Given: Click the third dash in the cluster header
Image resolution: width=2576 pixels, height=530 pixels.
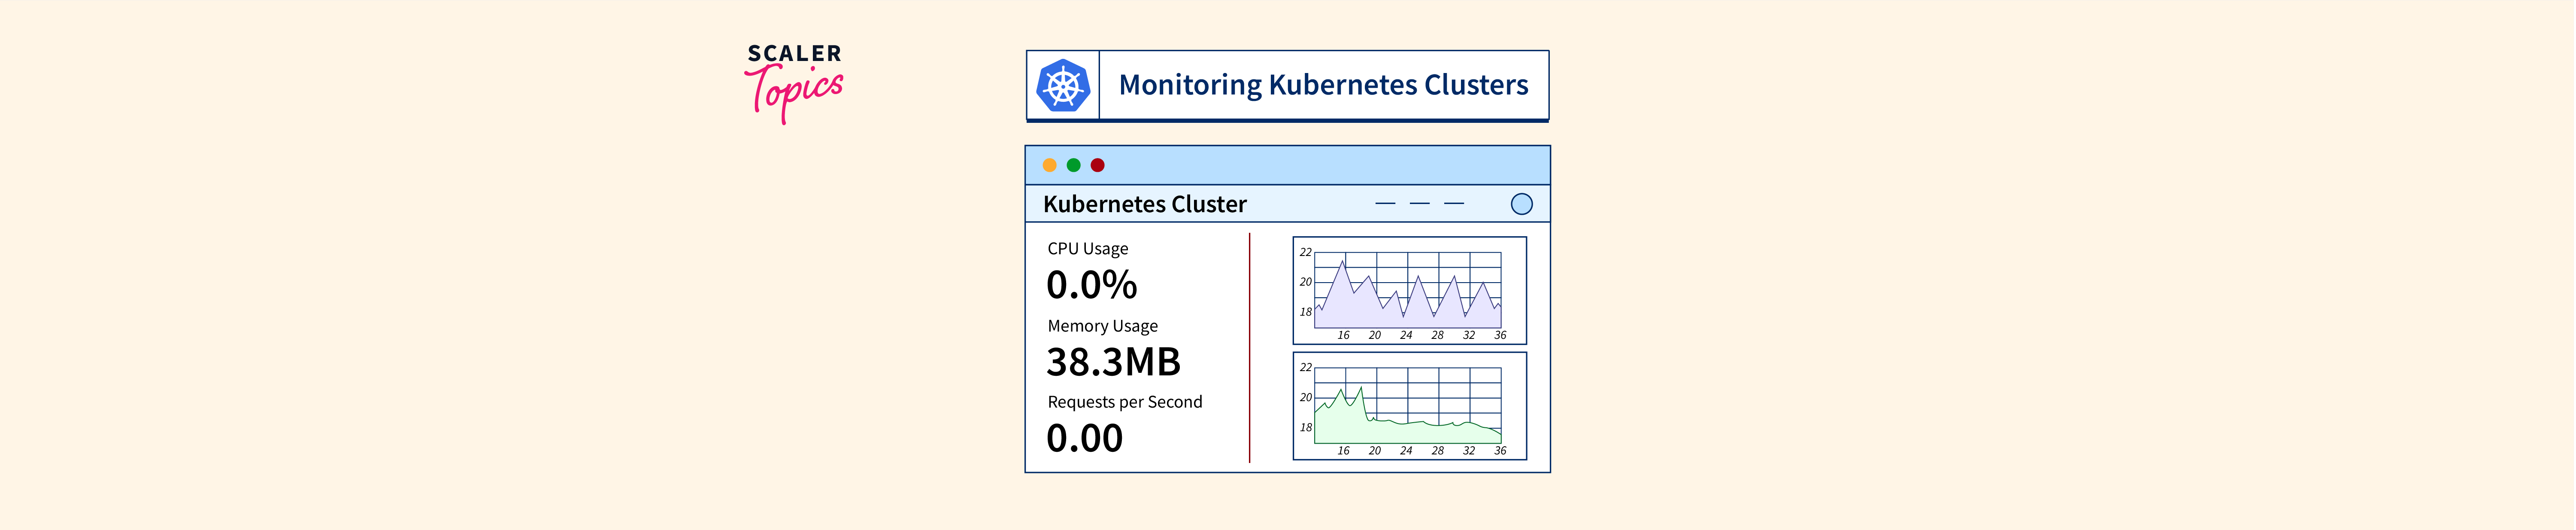Looking at the screenshot, I should coord(1454,203).
